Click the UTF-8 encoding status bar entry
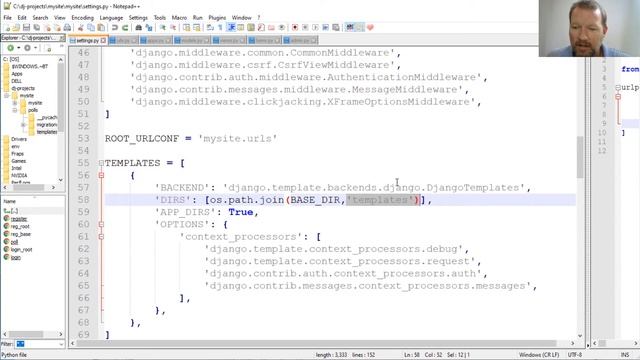 coord(575,355)
